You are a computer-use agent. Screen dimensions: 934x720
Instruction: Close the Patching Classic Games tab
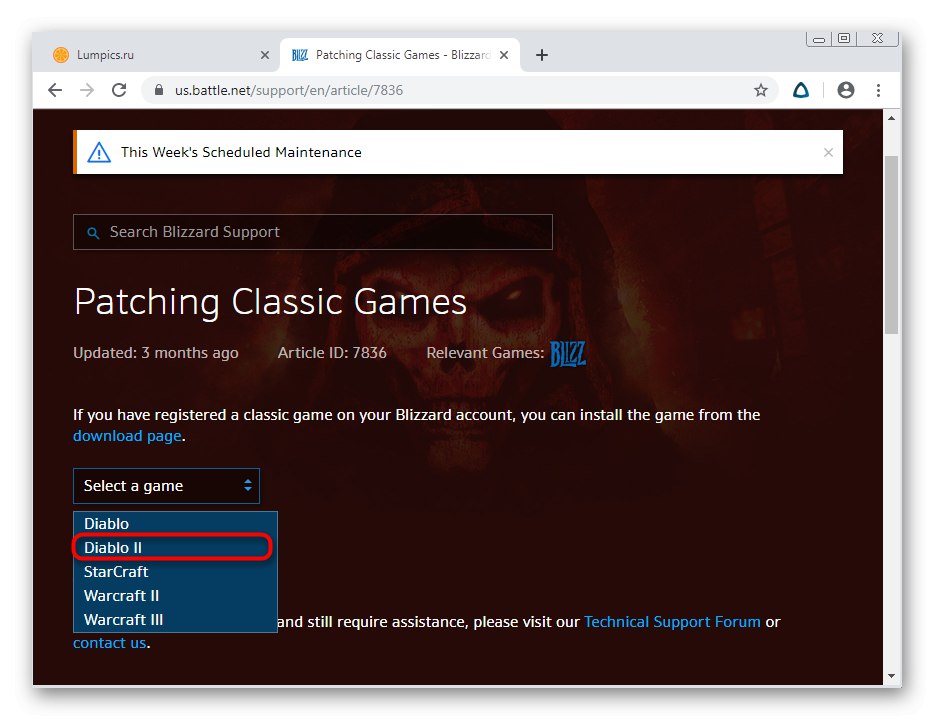[504, 55]
